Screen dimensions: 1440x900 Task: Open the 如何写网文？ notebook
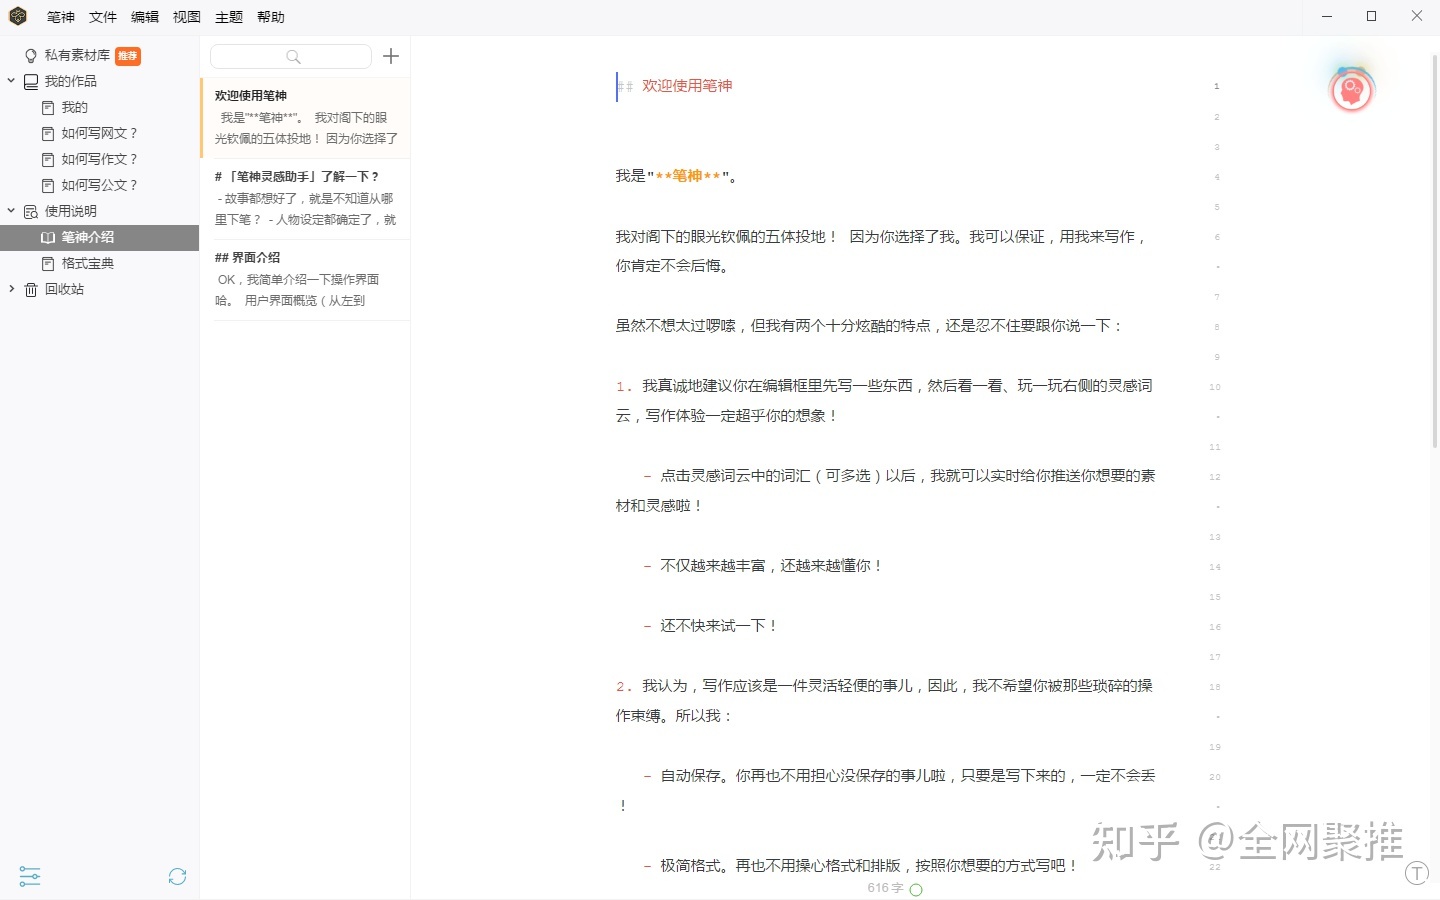[x=100, y=133]
